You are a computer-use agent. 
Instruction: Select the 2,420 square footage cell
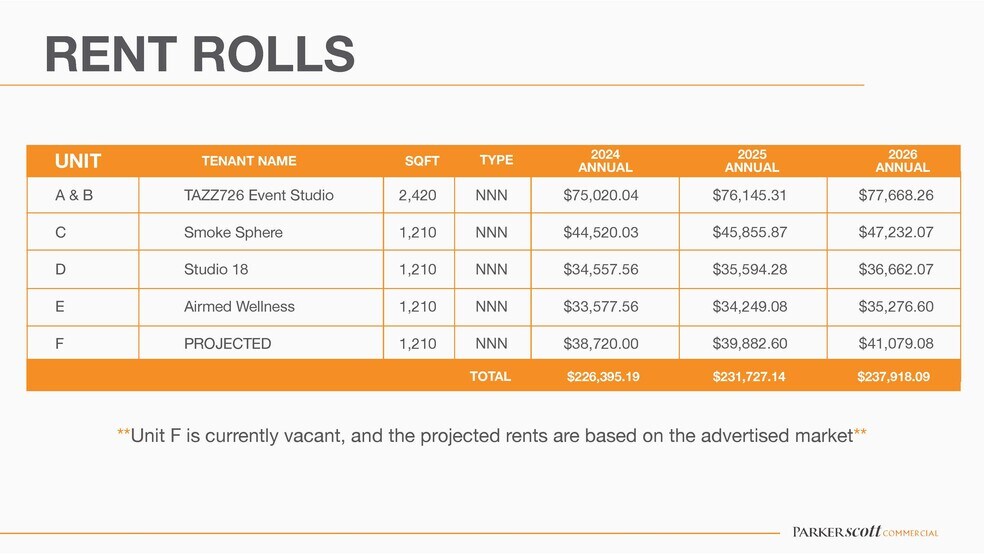click(x=417, y=195)
